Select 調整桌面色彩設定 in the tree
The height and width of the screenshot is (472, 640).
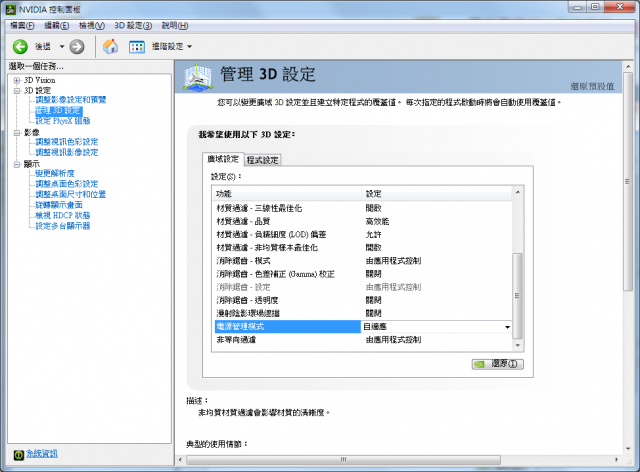tap(67, 184)
